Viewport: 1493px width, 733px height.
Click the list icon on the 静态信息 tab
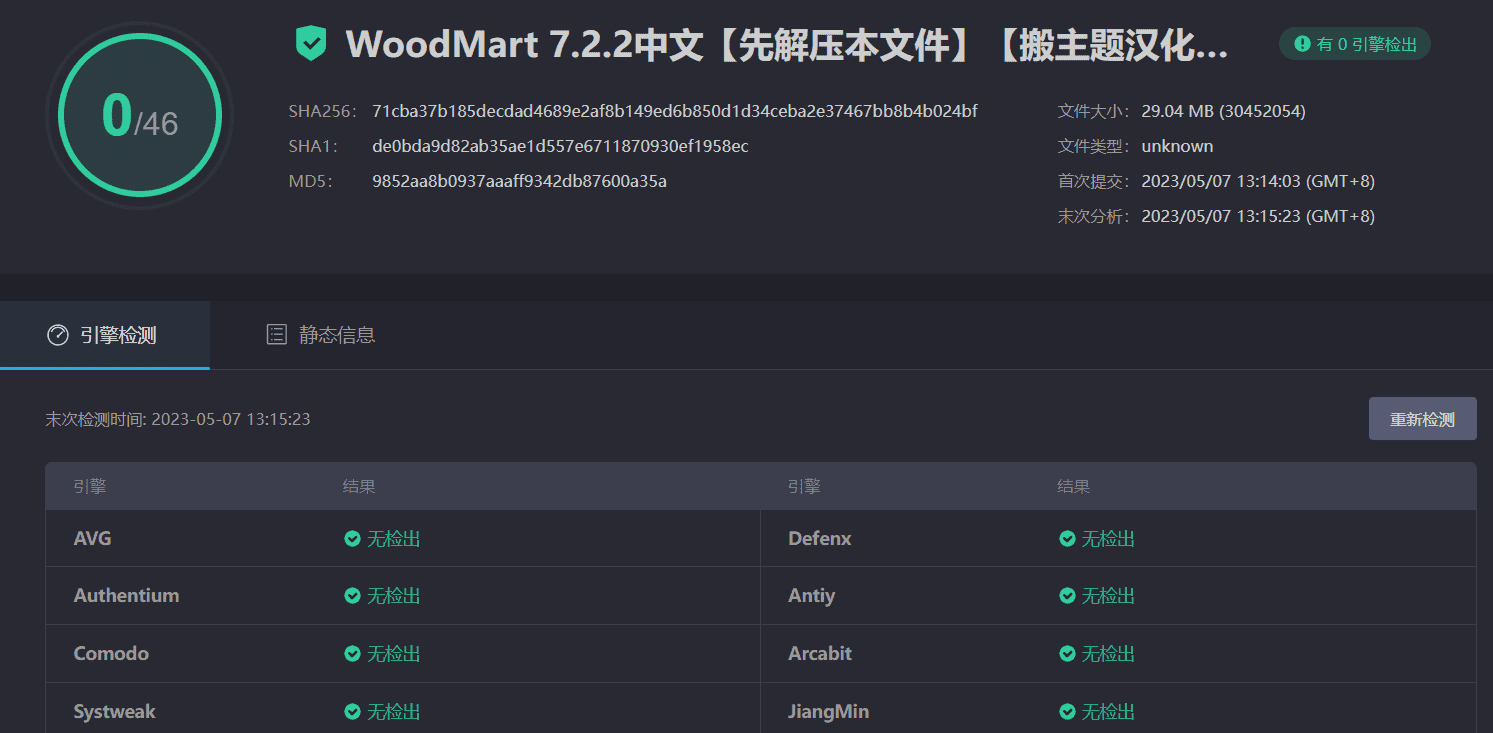click(276, 335)
